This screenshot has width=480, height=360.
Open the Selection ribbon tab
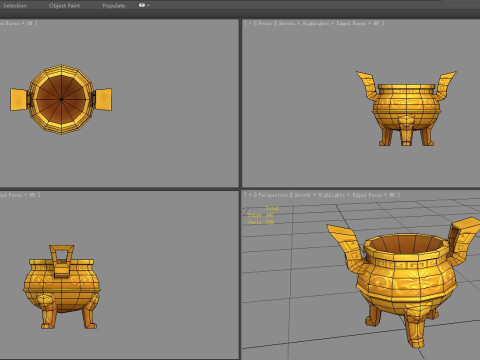pos(15,6)
